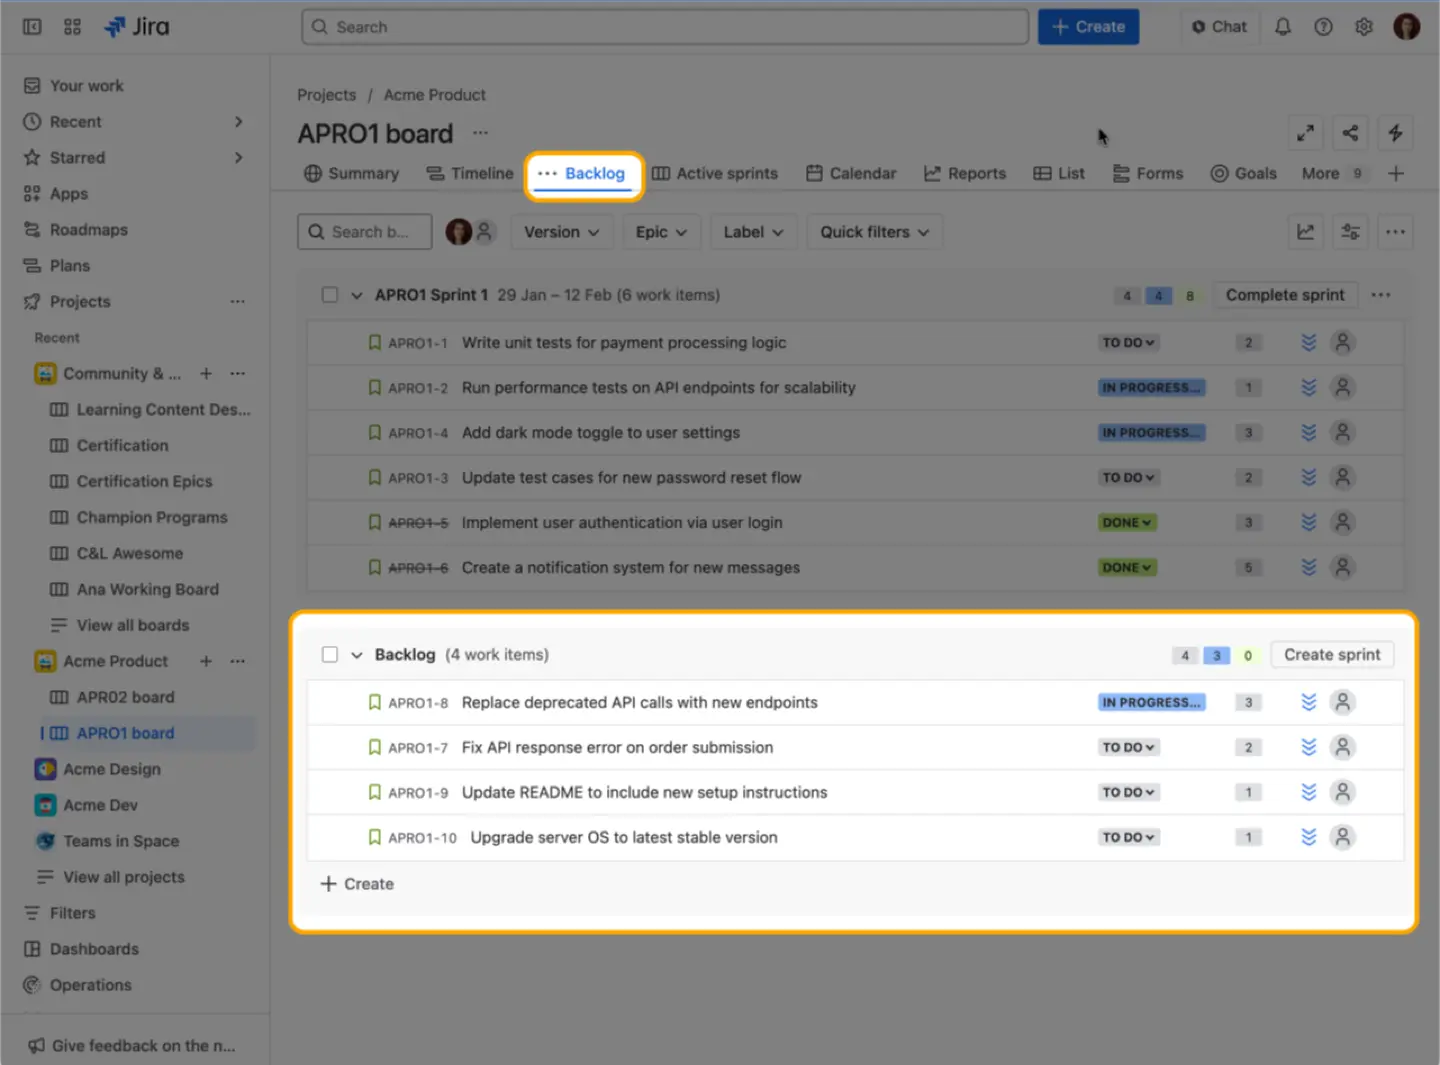Open the backlog chart view icon

click(x=1305, y=231)
